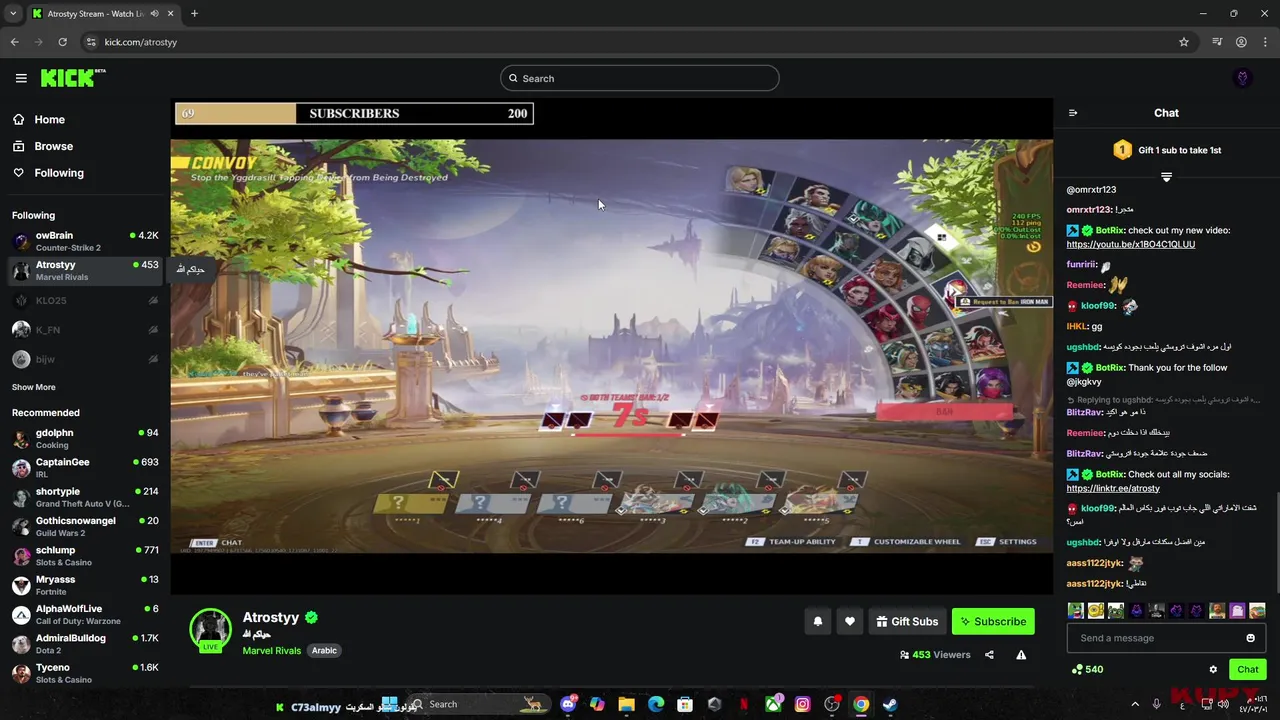This screenshot has height=720, width=1280.
Task: Go back in the browser
Action: 14,42
